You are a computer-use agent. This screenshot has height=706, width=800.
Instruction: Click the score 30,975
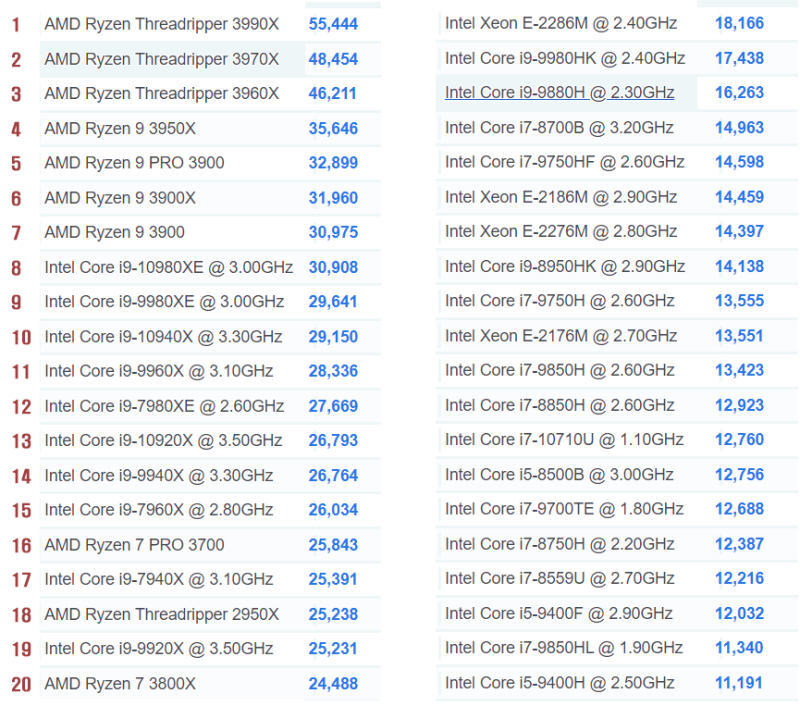pos(333,232)
